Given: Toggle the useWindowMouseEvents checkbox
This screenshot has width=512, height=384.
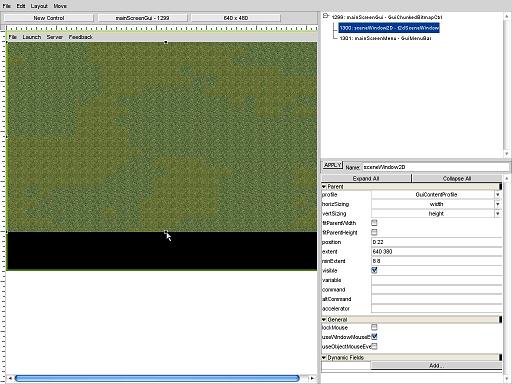Looking at the screenshot, I should point(374,337).
